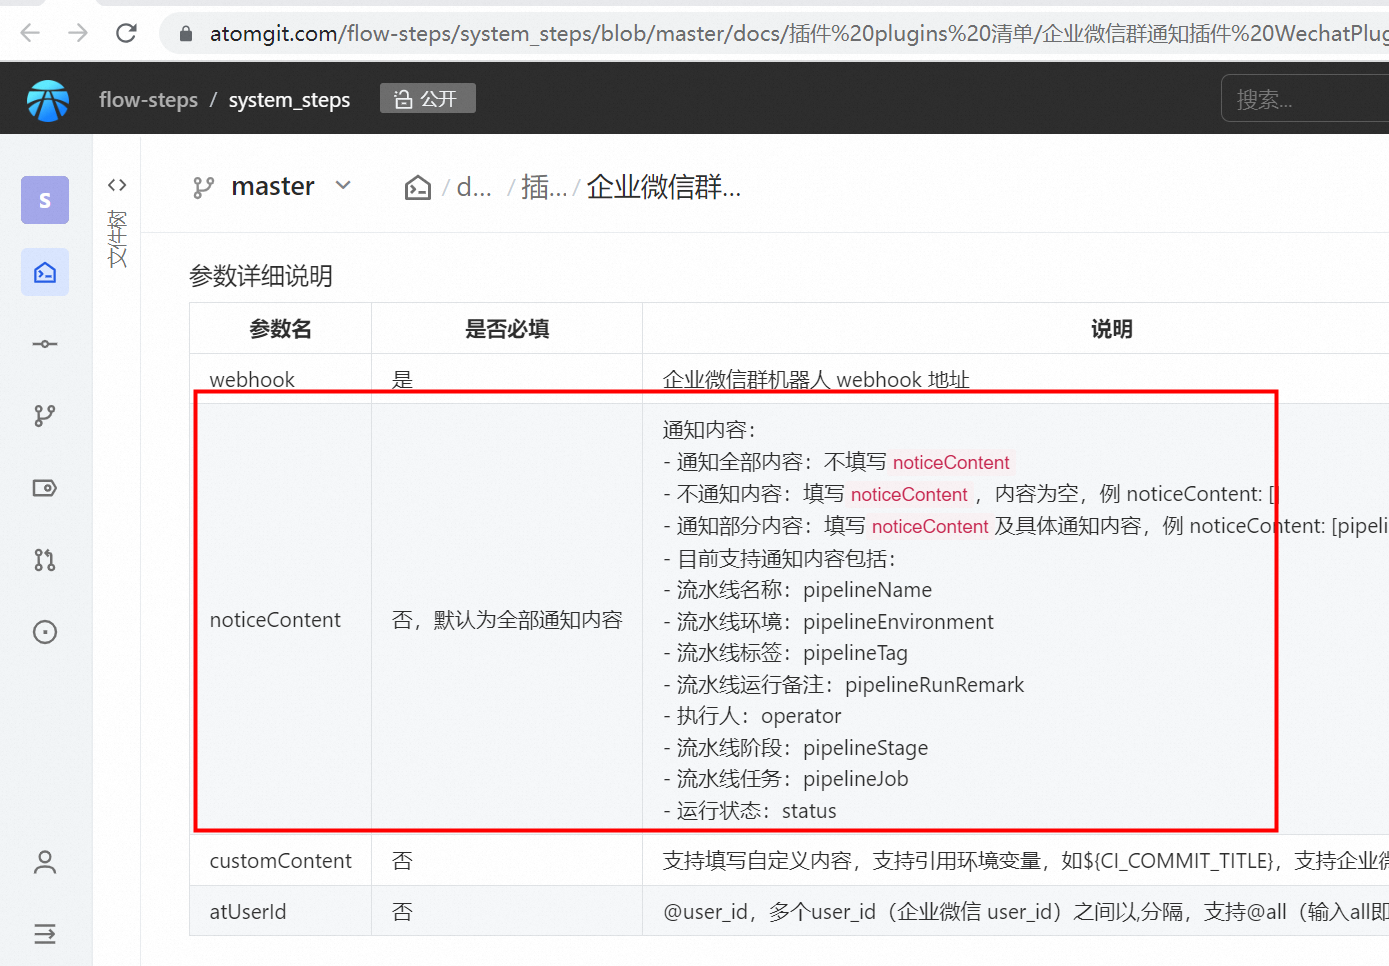Click the 流水线运行备注：pipelineRunRemark line
Viewport: 1389px width, 966px height.
(843, 685)
